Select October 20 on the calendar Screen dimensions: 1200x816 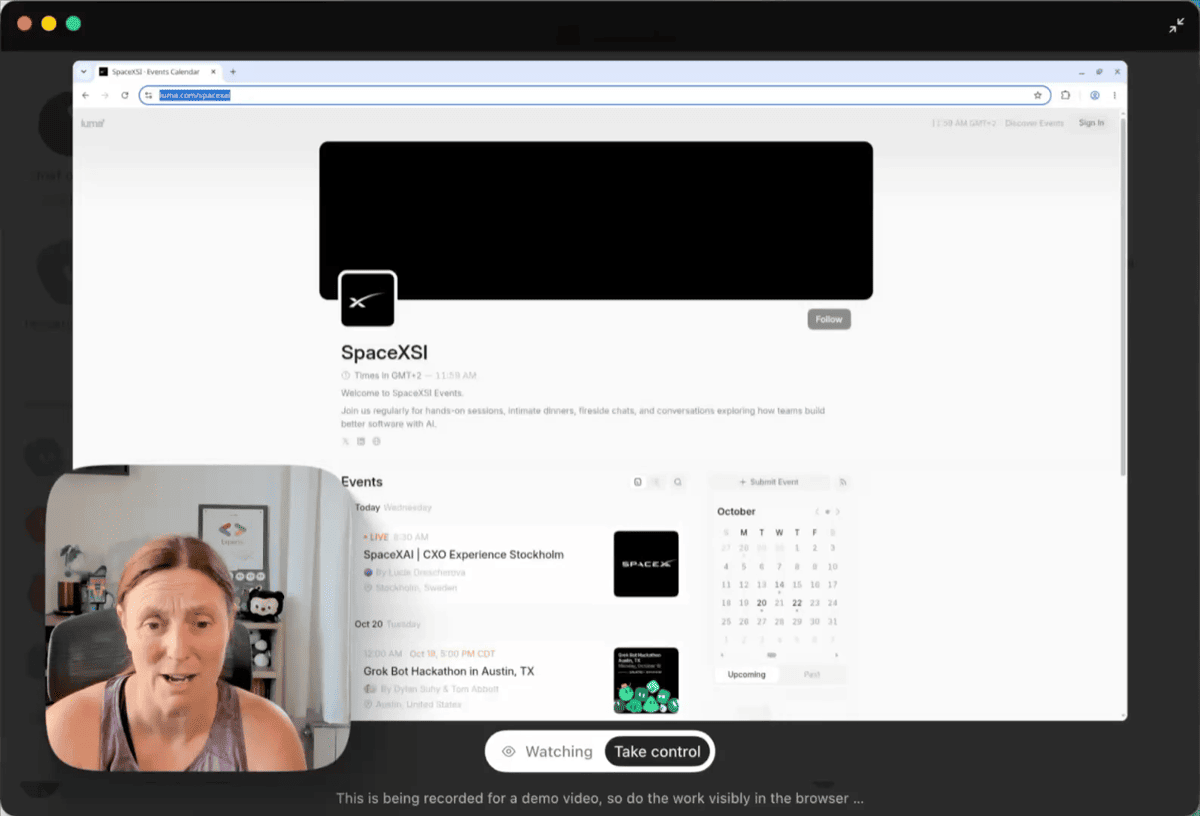761,604
